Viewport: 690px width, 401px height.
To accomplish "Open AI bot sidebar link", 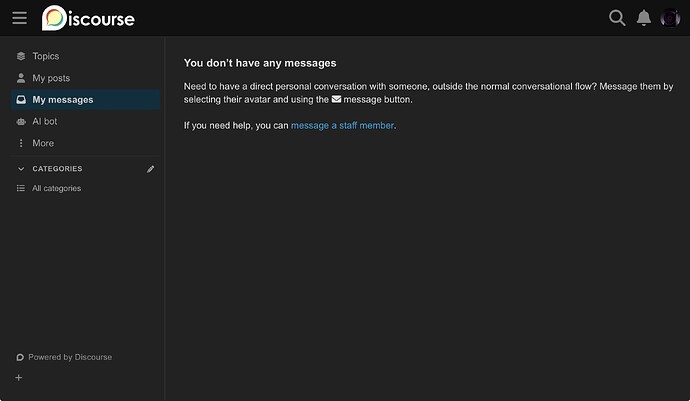I will (85, 121).
